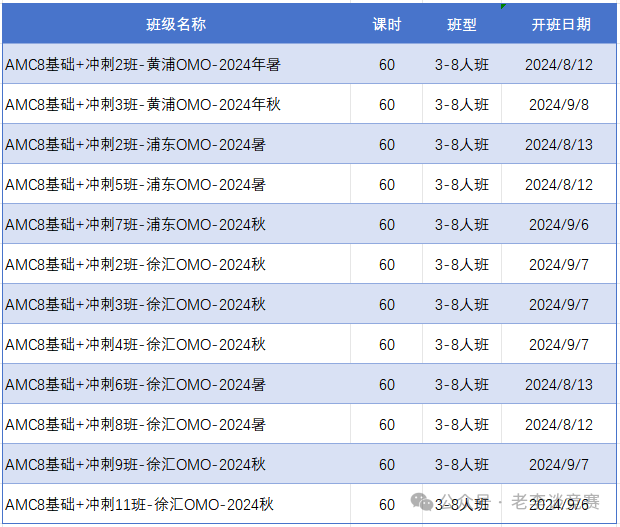This screenshot has height=527, width=620.
Task: Select cell AMC8基础+冲刺3班-黄浦OMO-2024年秋
Action: click(x=176, y=104)
